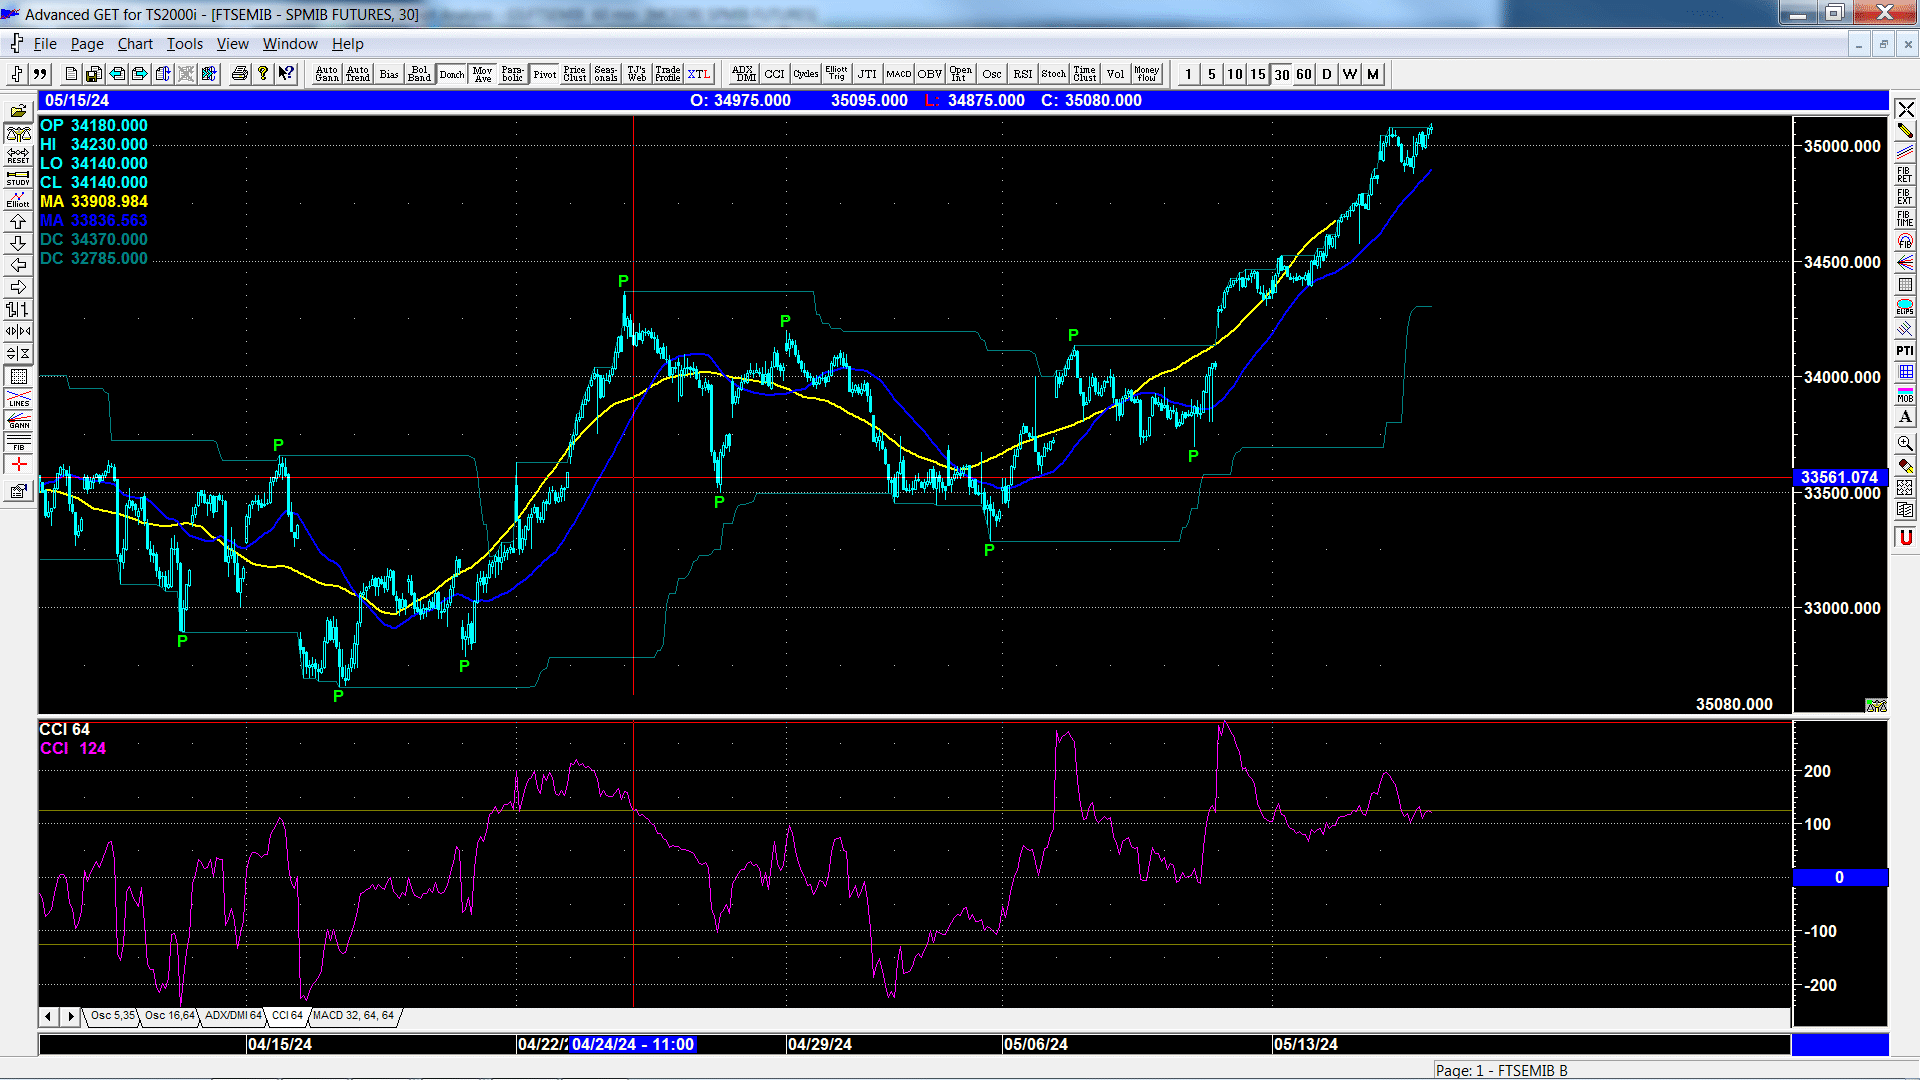The width and height of the screenshot is (1920, 1080).
Task: Open the Chart menu
Action: coord(135,44)
